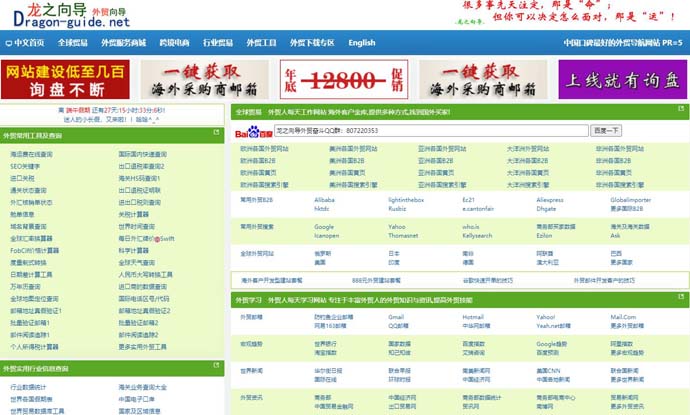This screenshot has height=415, width=690.
Task: Open the SEO关键字 tool link
Action: [25, 166]
